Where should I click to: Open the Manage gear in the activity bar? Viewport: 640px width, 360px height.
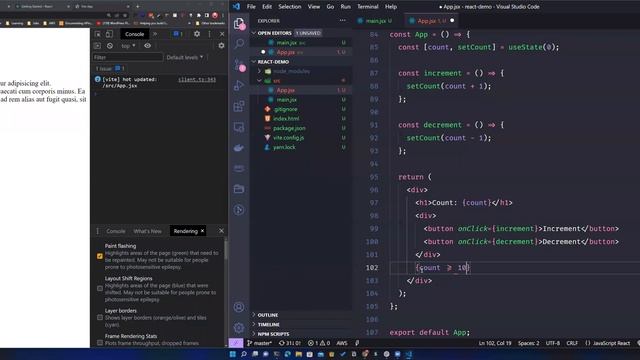click(x=239, y=327)
